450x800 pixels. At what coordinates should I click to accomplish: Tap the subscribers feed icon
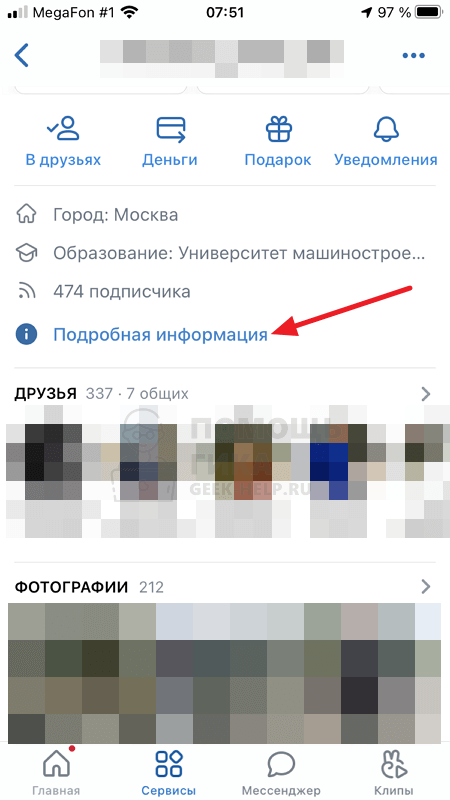(27, 292)
